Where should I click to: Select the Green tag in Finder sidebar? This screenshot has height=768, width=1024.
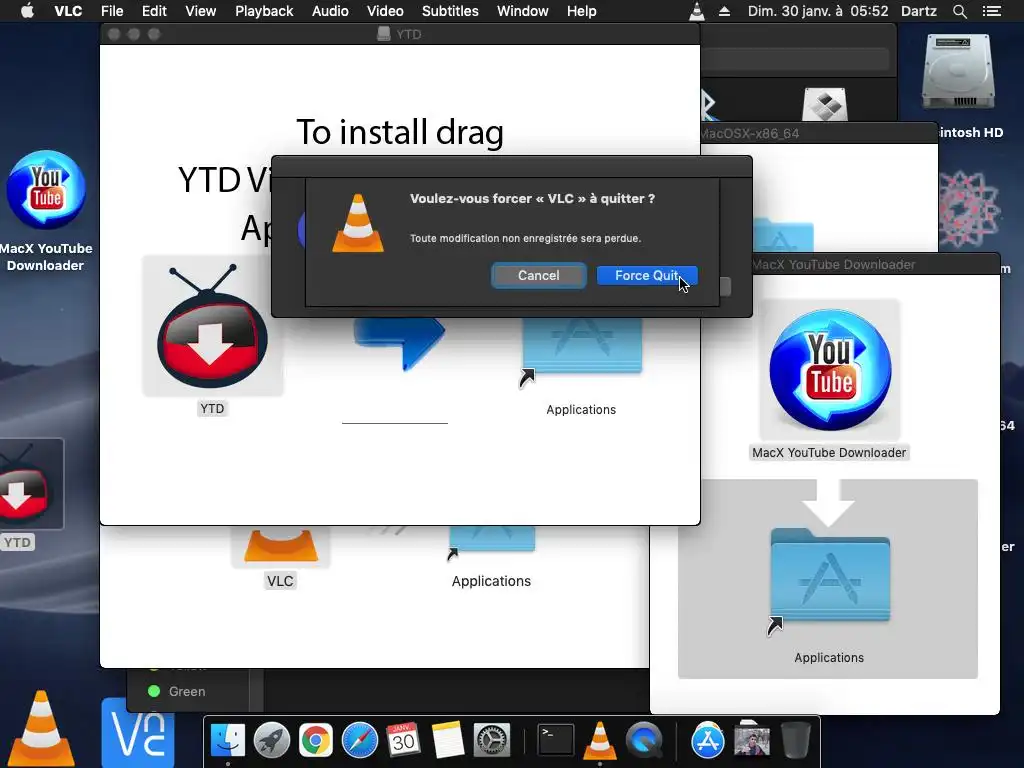tap(177, 691)
